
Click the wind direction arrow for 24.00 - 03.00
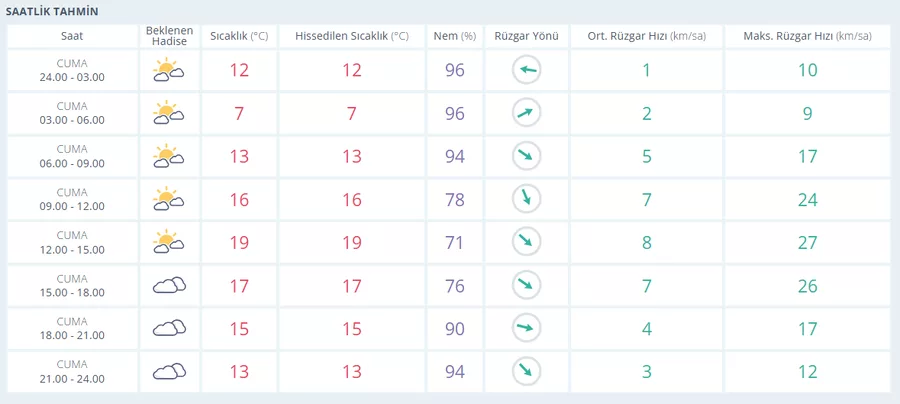point(526,71)
